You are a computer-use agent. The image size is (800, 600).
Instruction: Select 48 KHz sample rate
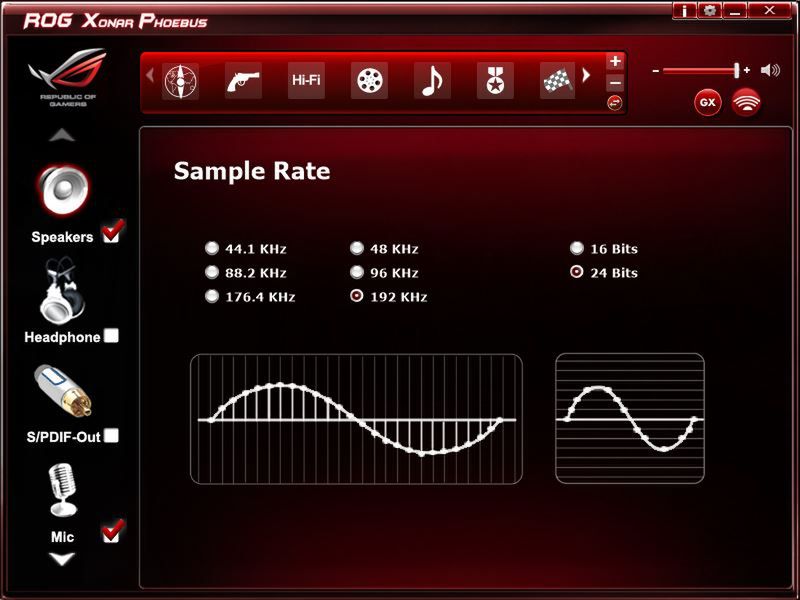click(357, 248)
